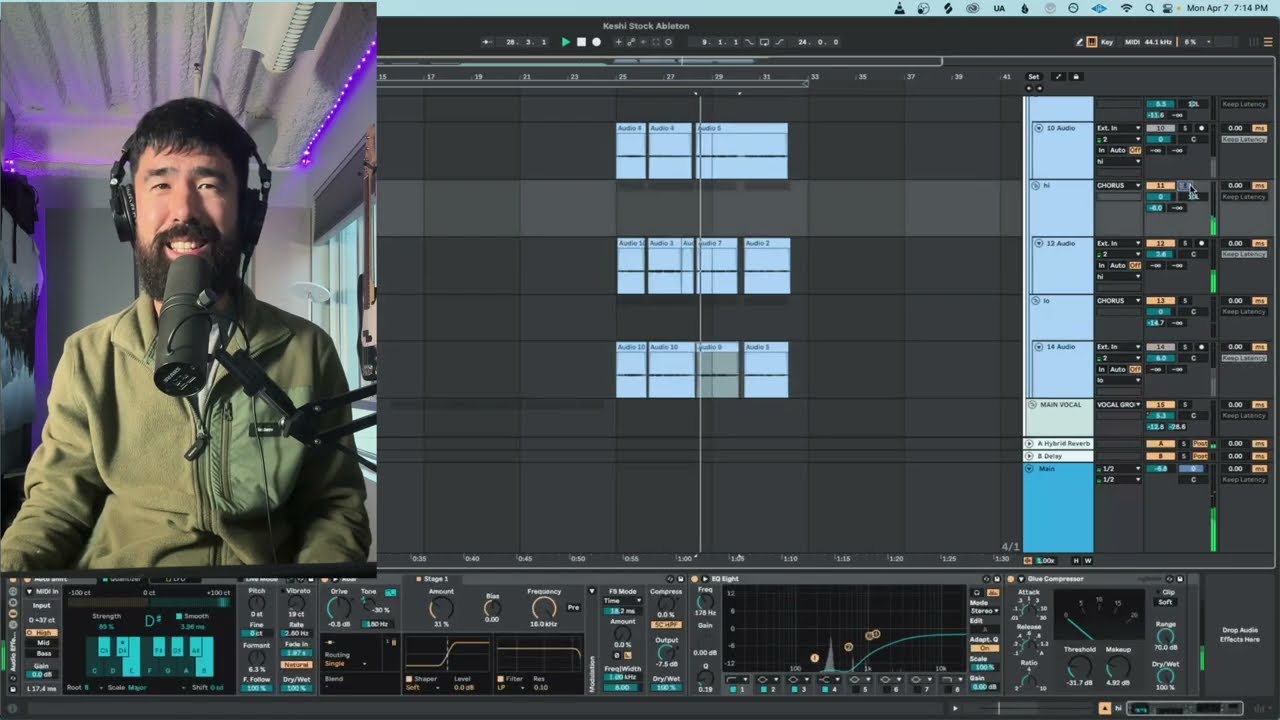Toggle EQ Eight band 1 activator
Image resolution: width=1280 pixels, height=720 pixels.
tap(731, 689)
